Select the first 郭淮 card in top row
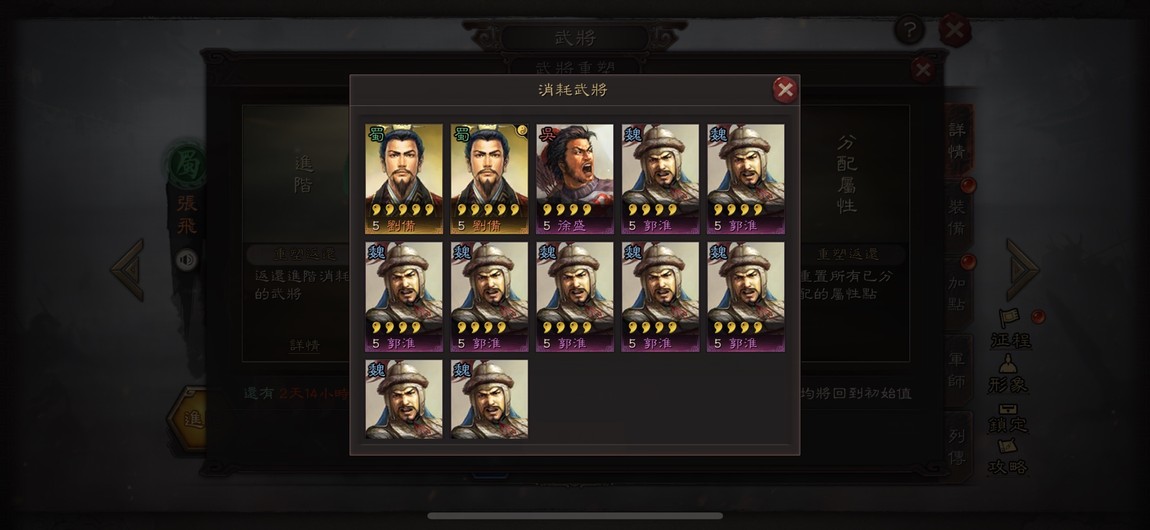 coord(660,179)
